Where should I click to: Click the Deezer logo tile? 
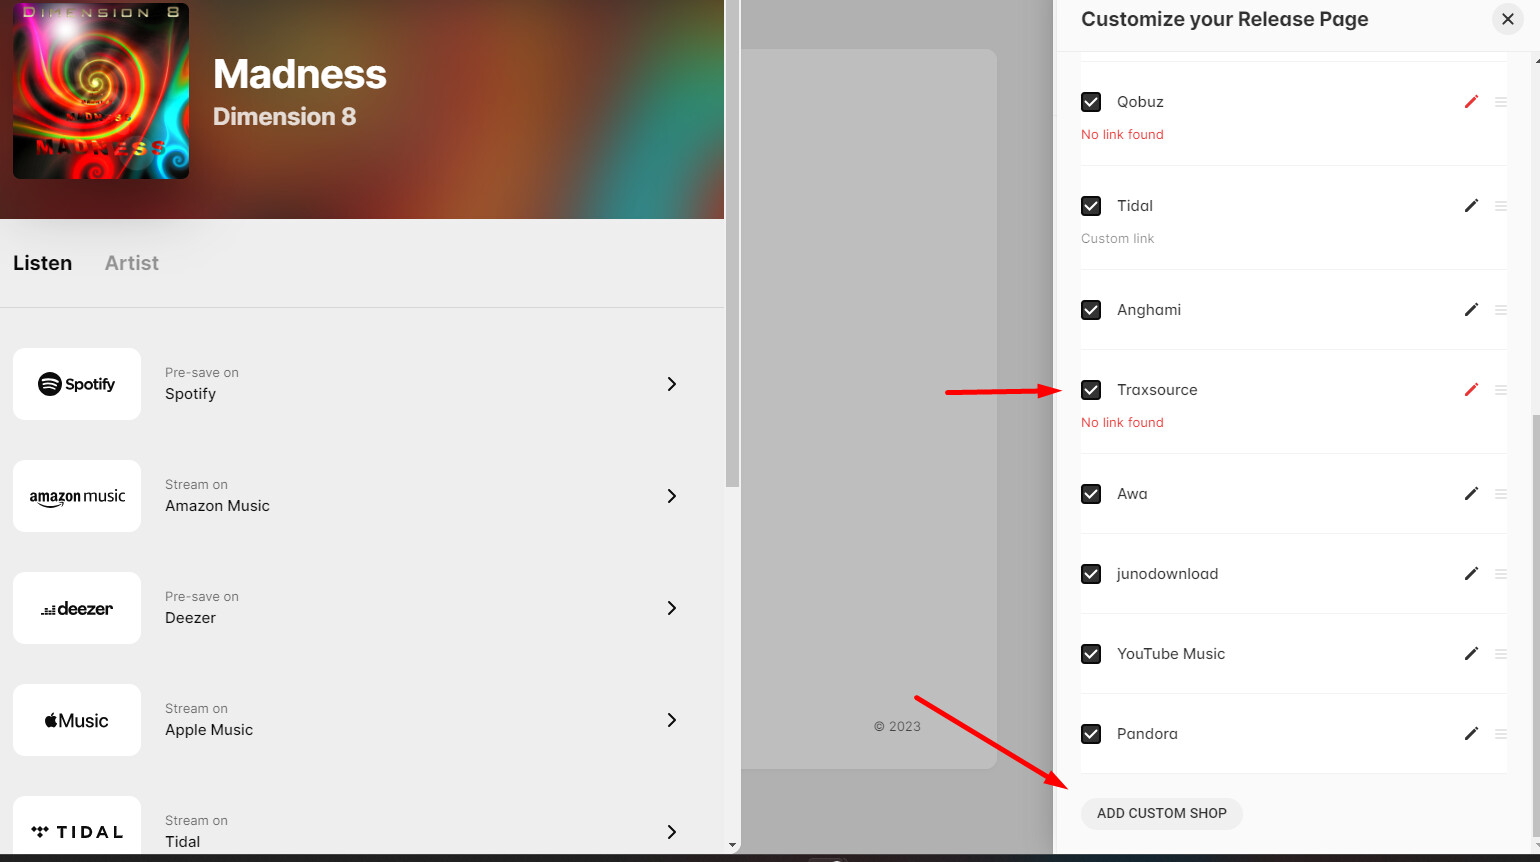77,608
